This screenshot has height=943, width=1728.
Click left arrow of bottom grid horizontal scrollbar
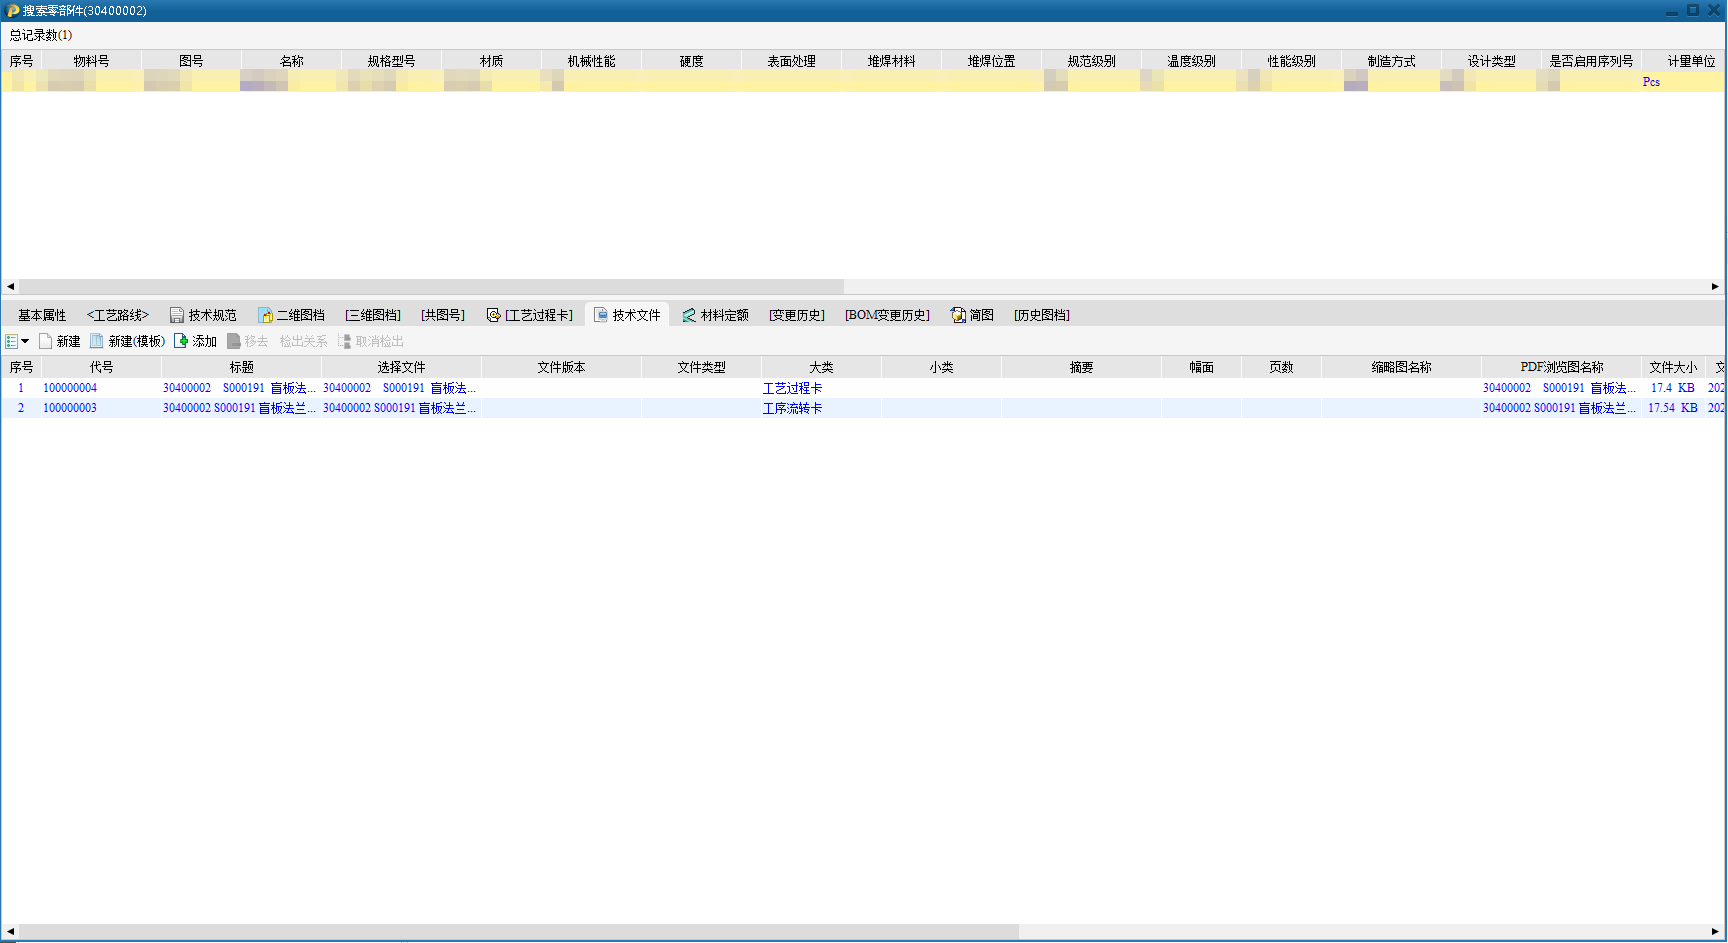click(x=10, y=931)
